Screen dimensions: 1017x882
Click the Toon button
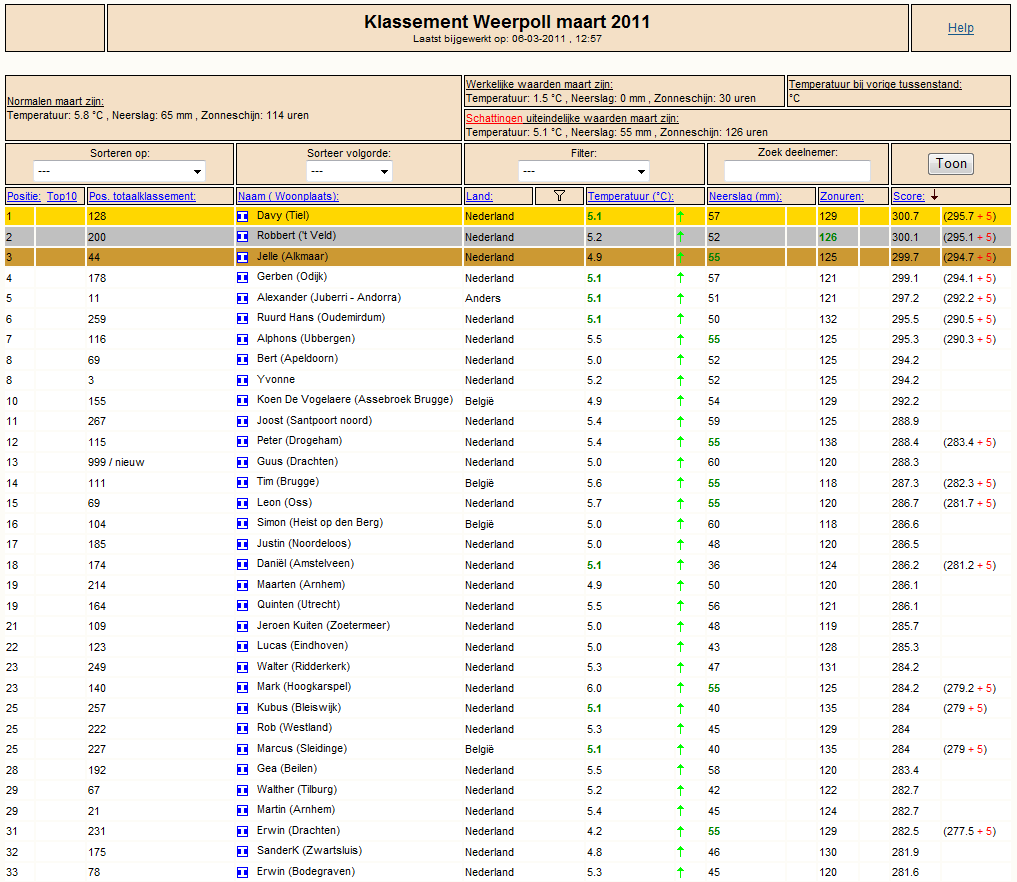(x=951, y=164)
